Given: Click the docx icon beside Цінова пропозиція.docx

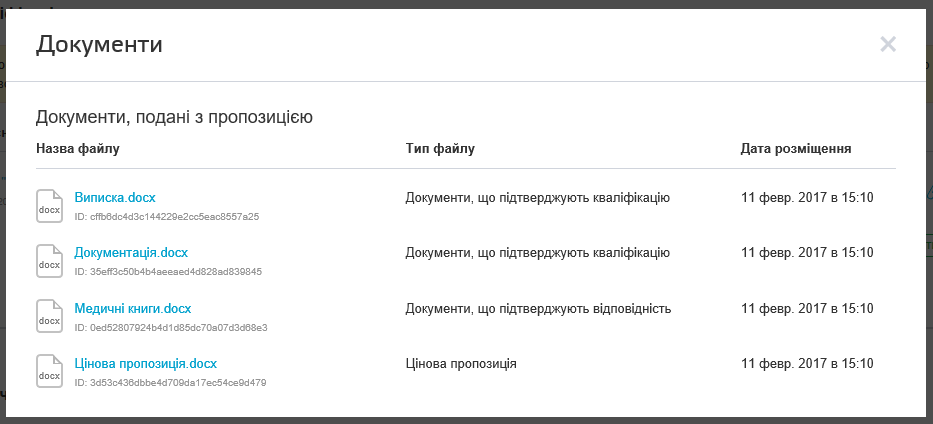Looking at the screenshot, I should (49, 370).
